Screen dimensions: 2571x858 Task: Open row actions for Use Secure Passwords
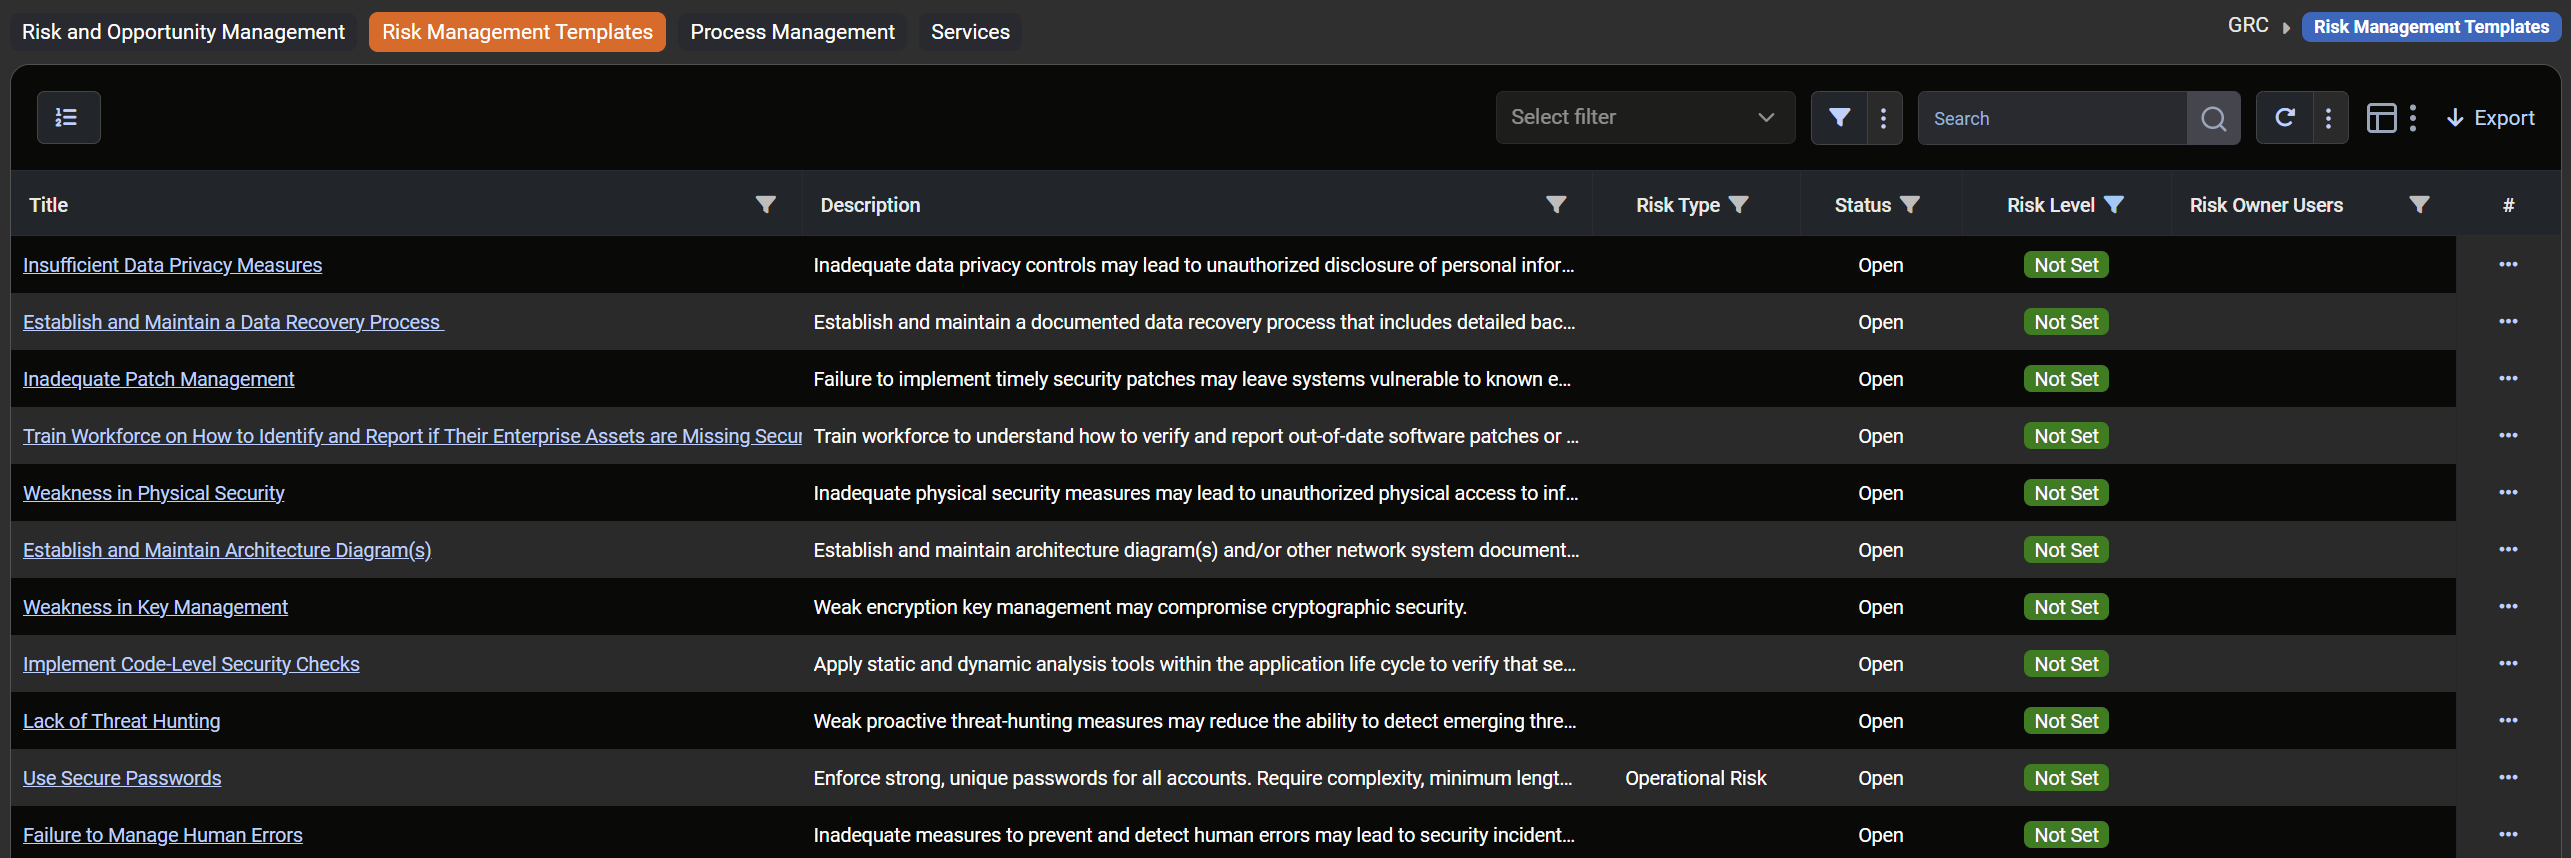coord(2507,778)
